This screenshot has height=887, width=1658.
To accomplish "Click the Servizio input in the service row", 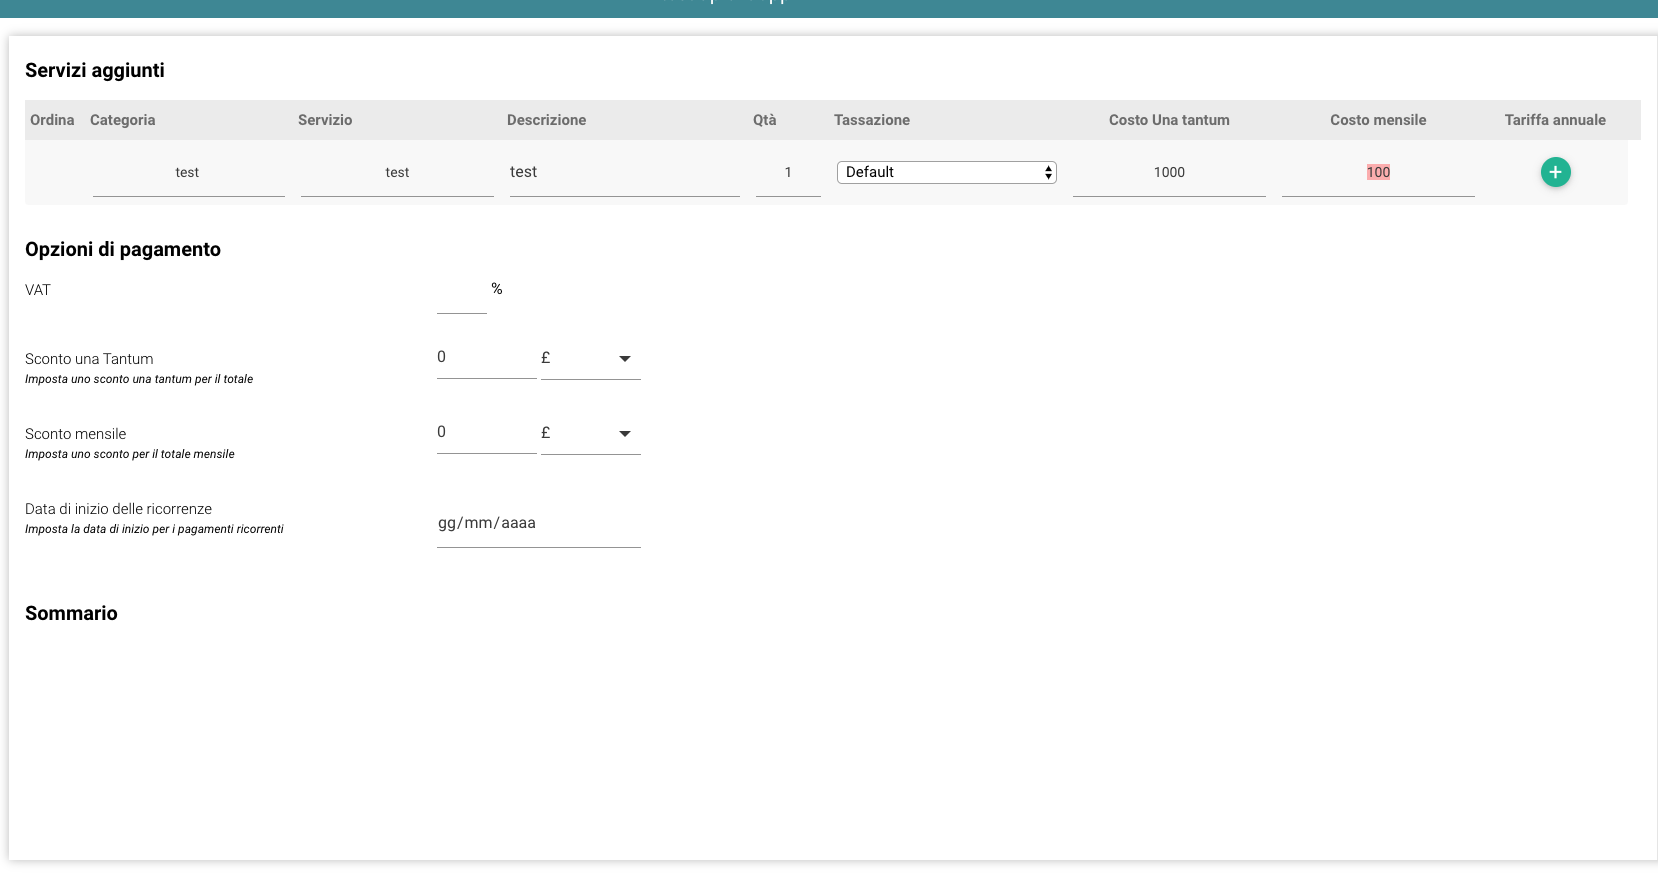I will [x=397, y=173].
